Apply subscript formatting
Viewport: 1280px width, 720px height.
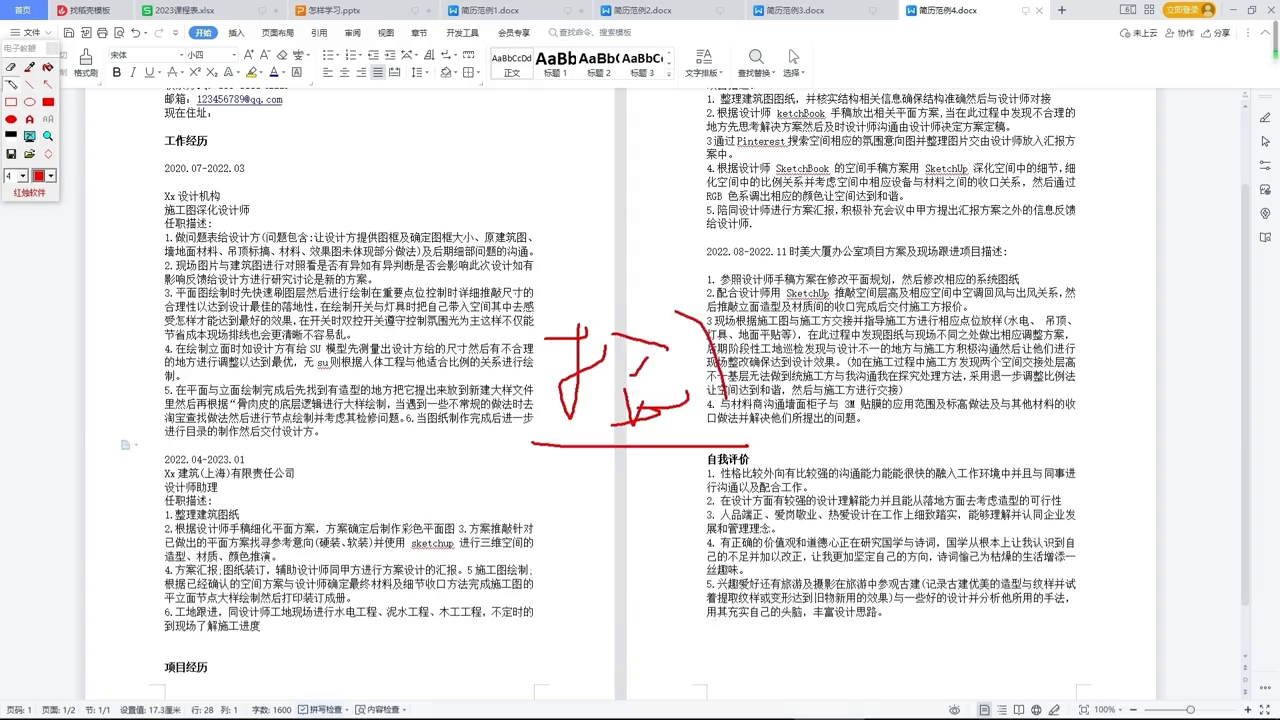click(x=212, y=72)
